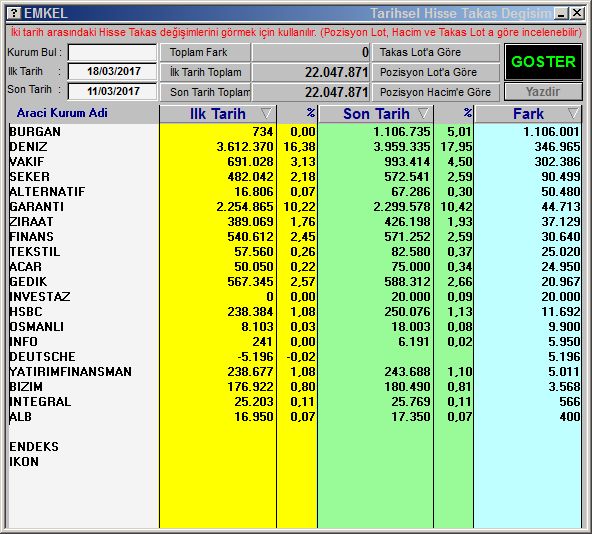Select the YATIRIMFINANSMAN row name
592x534 pixels.
pyautogui.click(x=71, y=372)
